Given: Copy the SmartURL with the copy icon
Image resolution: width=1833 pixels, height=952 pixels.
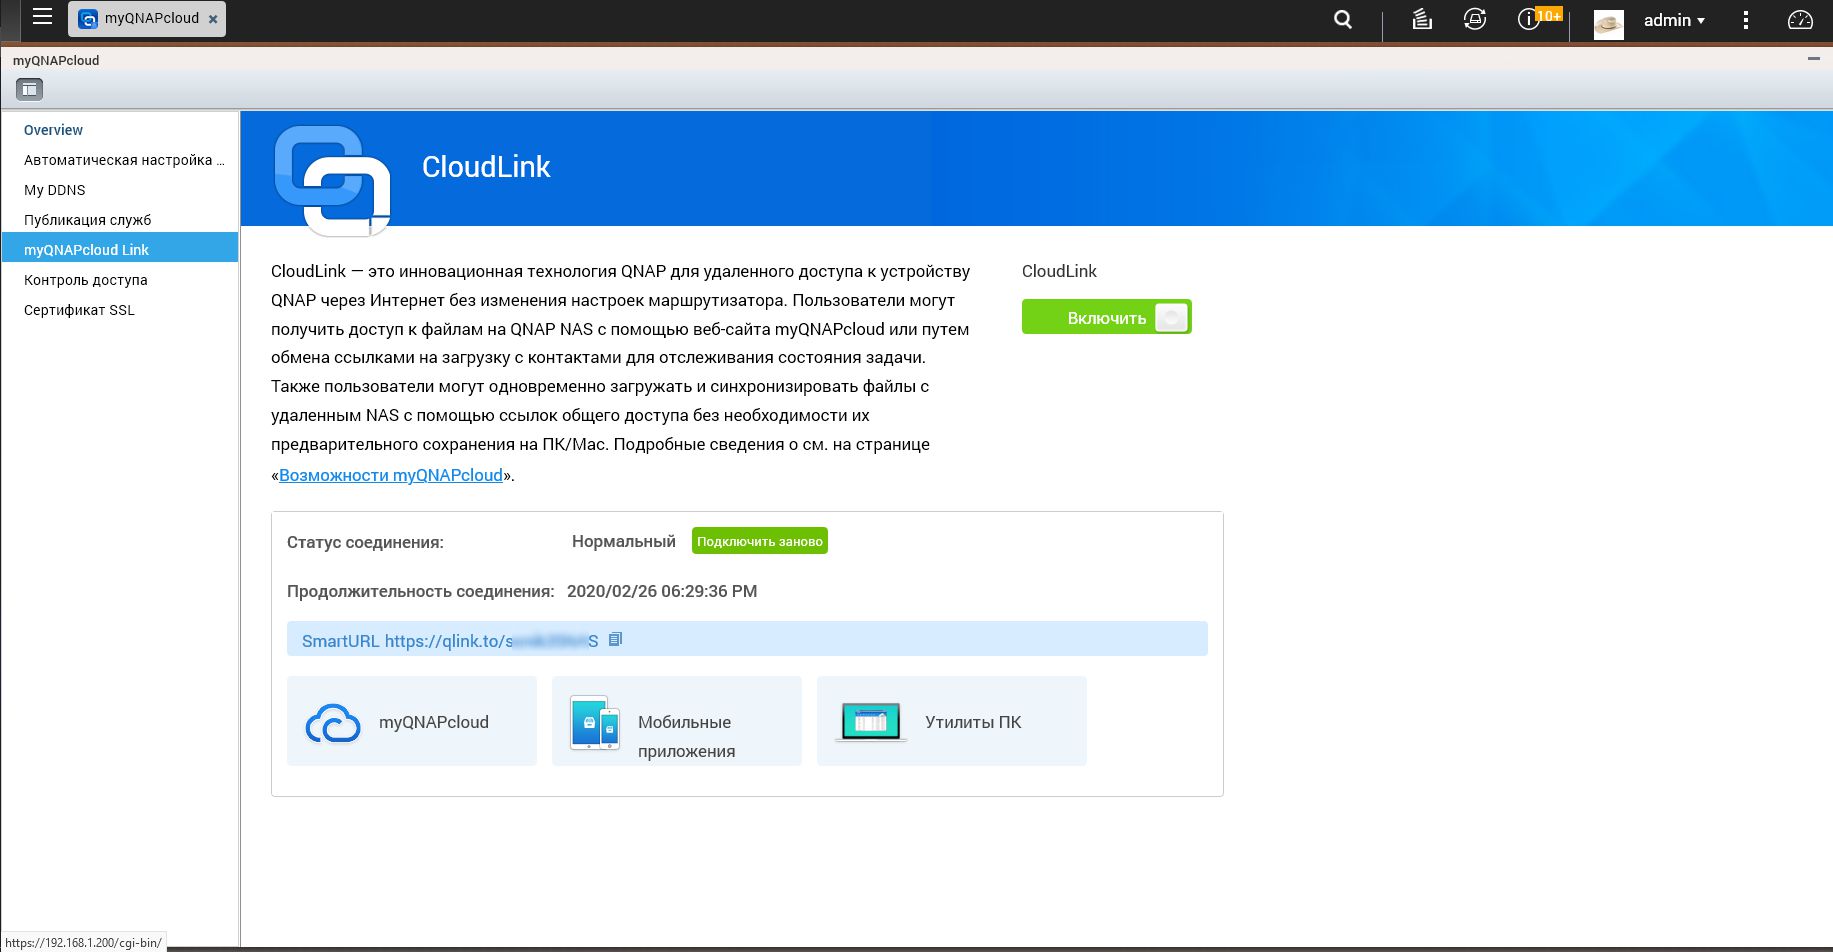Looking at the screenshot, I should click(616, 639).
